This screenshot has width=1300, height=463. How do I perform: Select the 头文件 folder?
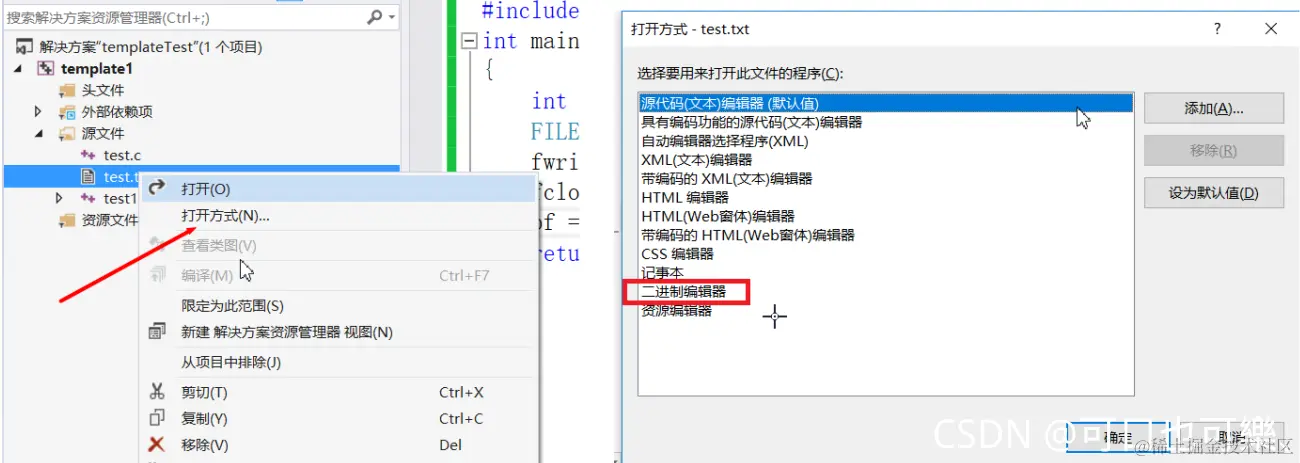102,90
